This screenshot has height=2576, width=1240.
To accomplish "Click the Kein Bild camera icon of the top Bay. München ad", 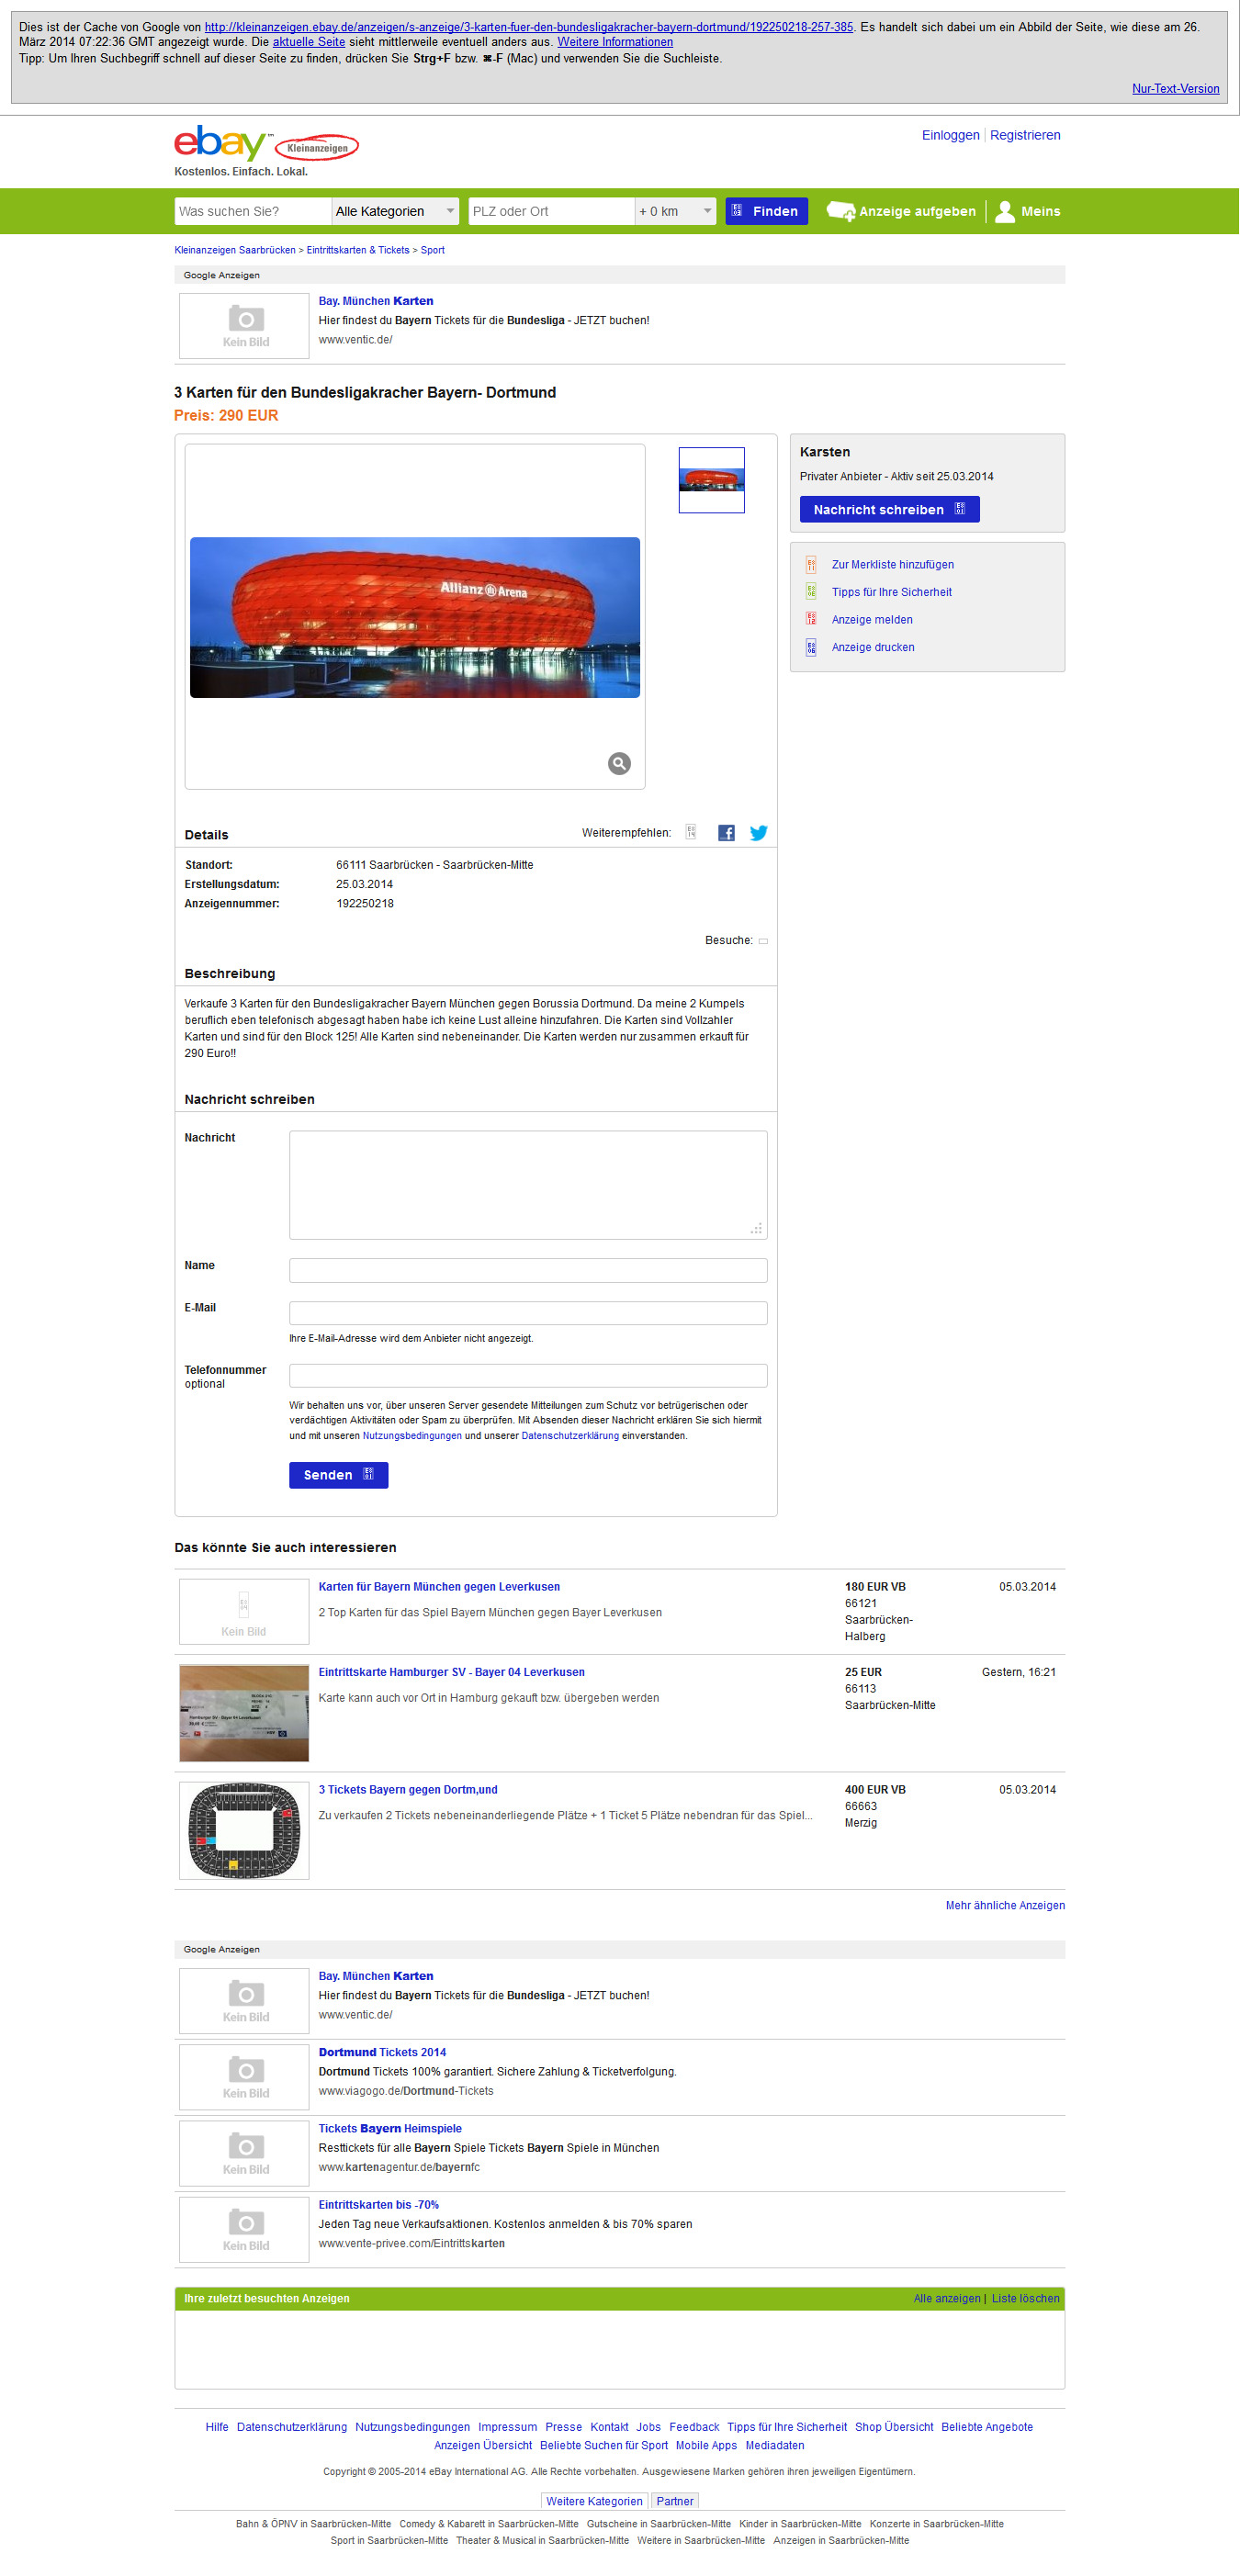I will 245,326.
